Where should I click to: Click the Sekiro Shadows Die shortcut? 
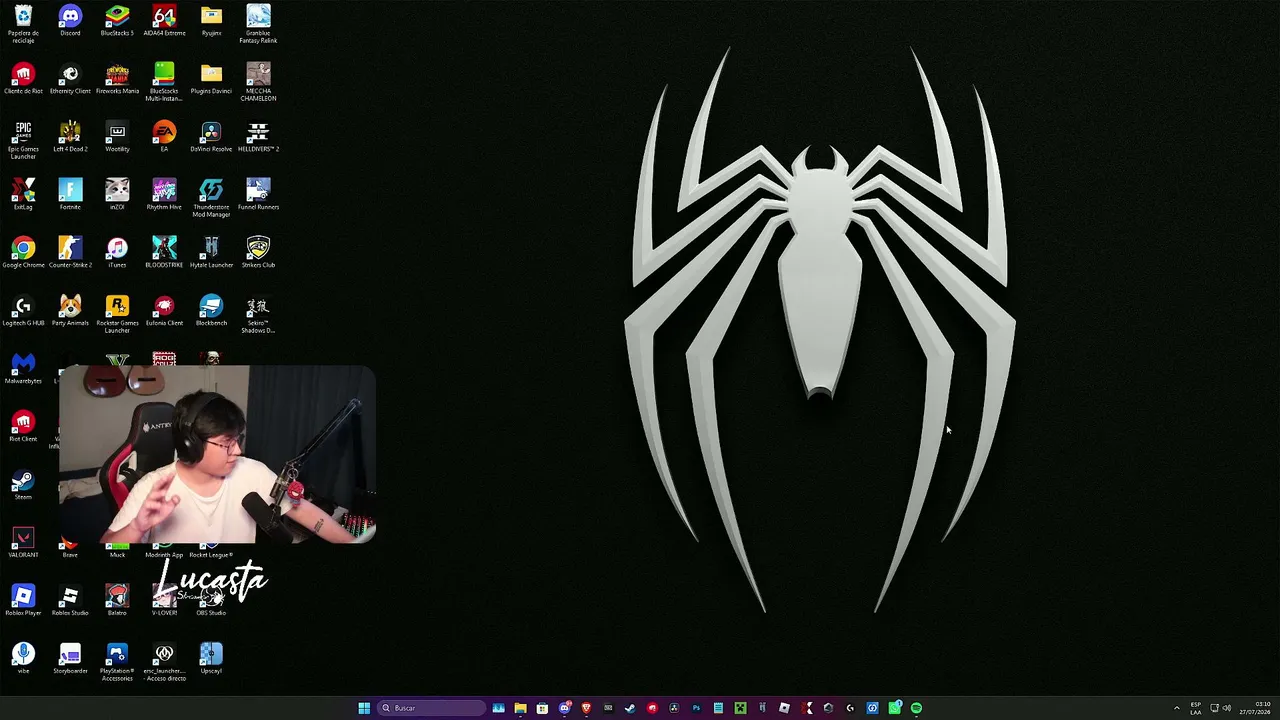pyautogui.click(x=258, y=314)
